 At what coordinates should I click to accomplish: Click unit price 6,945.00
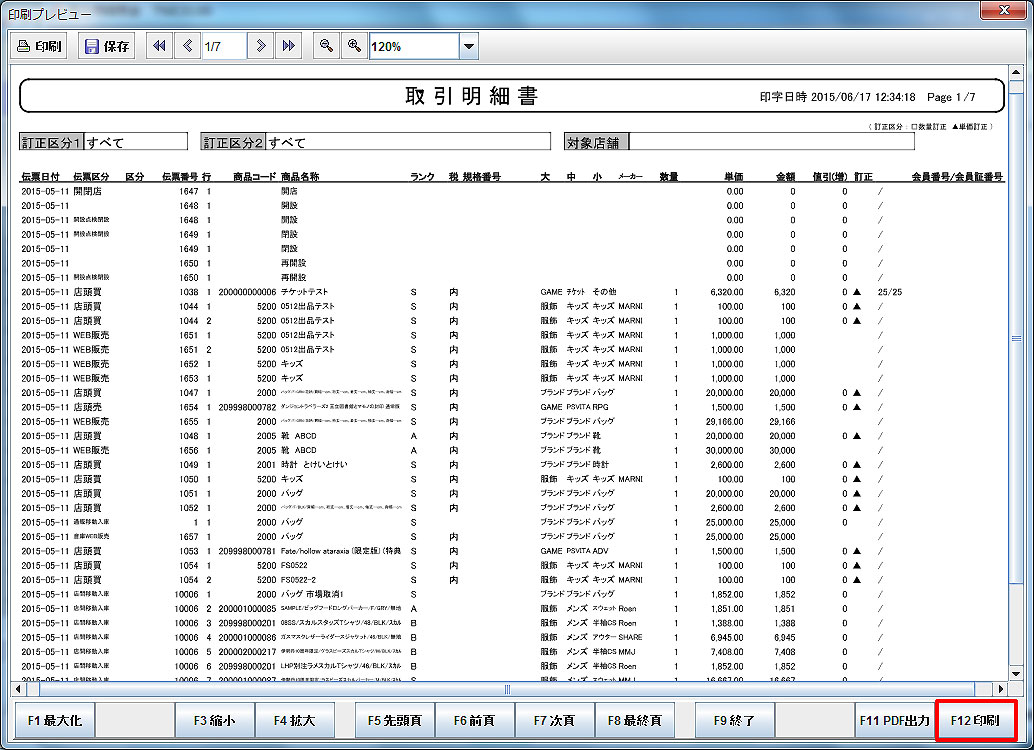[x=727, y=637]
